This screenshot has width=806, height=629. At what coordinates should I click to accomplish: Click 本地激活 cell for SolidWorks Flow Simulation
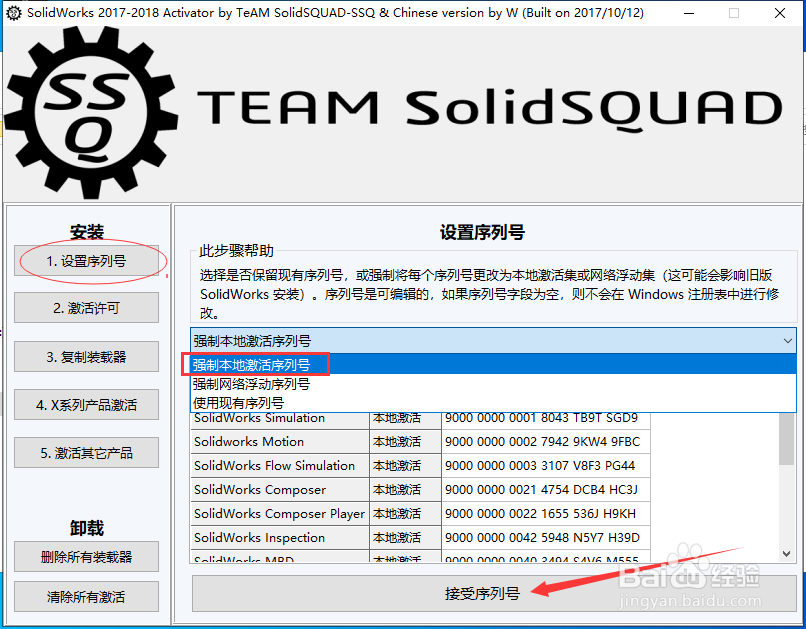[405, 466]
